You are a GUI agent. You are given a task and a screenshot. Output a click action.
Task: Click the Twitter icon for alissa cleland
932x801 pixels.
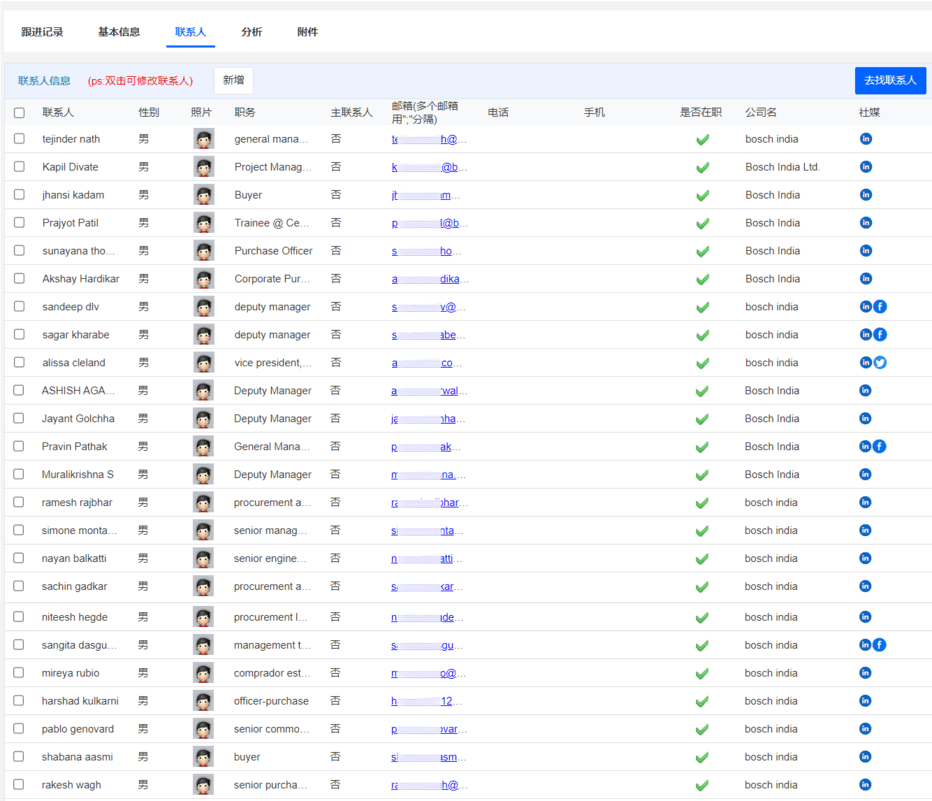(880, 362)
